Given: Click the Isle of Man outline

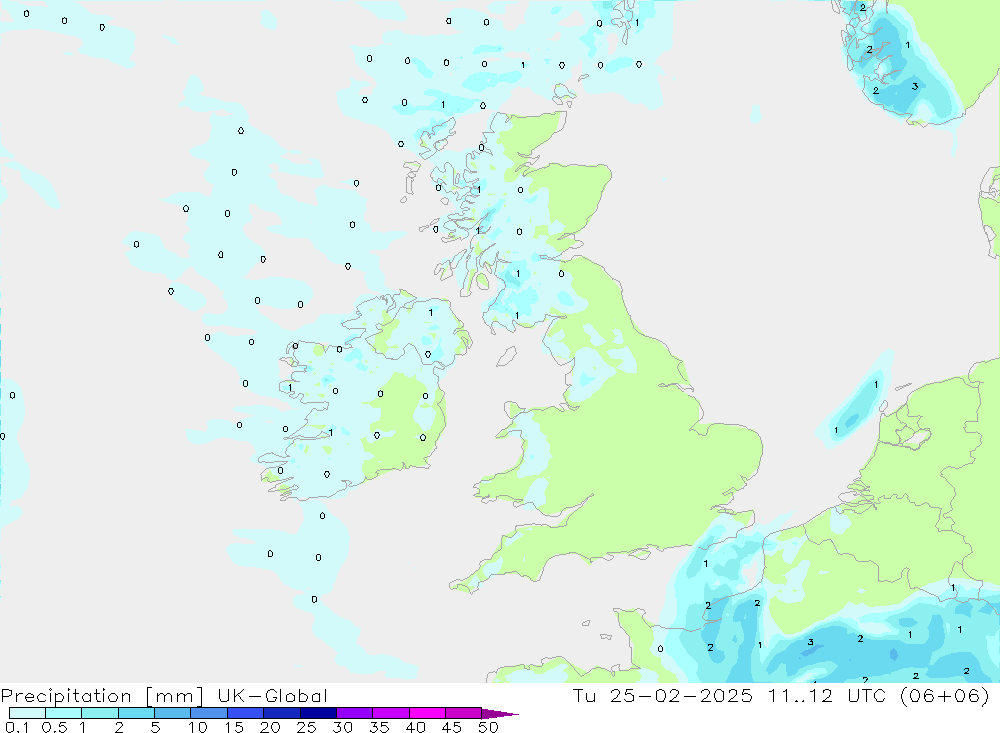Looking at the screenshot, I should coord(506,356).
